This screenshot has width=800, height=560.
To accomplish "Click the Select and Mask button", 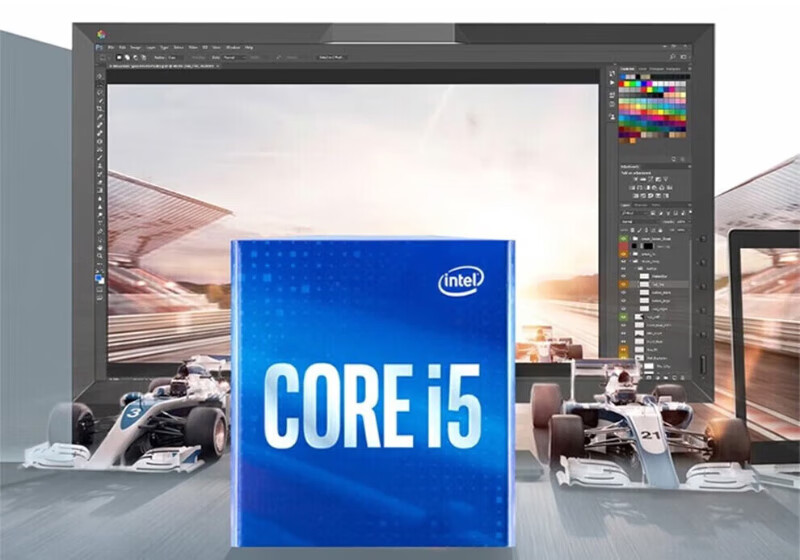I will coord(332,57).
